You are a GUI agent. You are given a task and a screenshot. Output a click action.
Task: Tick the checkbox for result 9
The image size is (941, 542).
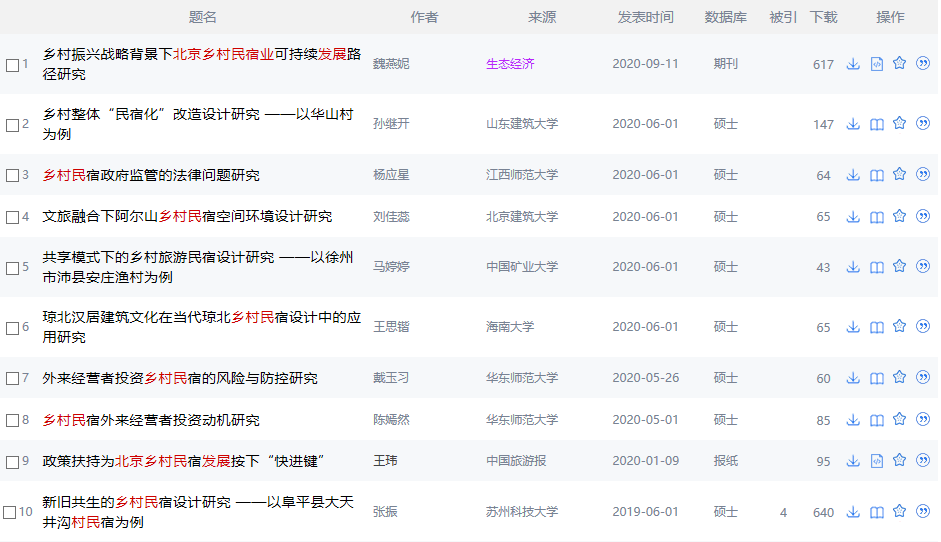(x=12, y=462)
